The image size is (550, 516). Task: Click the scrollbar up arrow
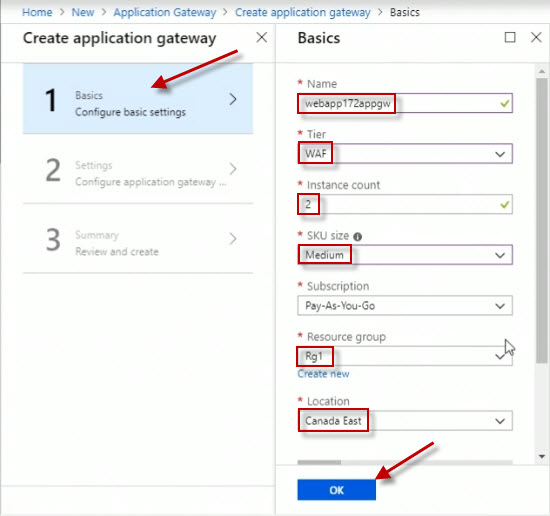(x=542, y=71)
